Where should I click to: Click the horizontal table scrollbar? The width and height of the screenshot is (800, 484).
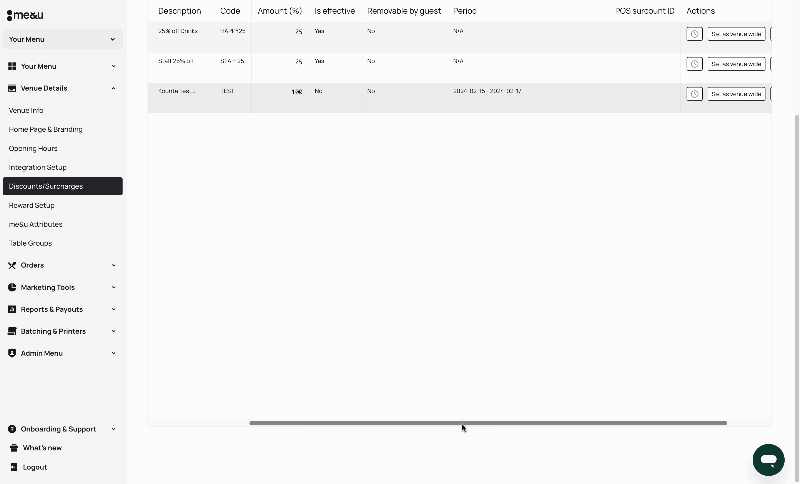[488, 423]
